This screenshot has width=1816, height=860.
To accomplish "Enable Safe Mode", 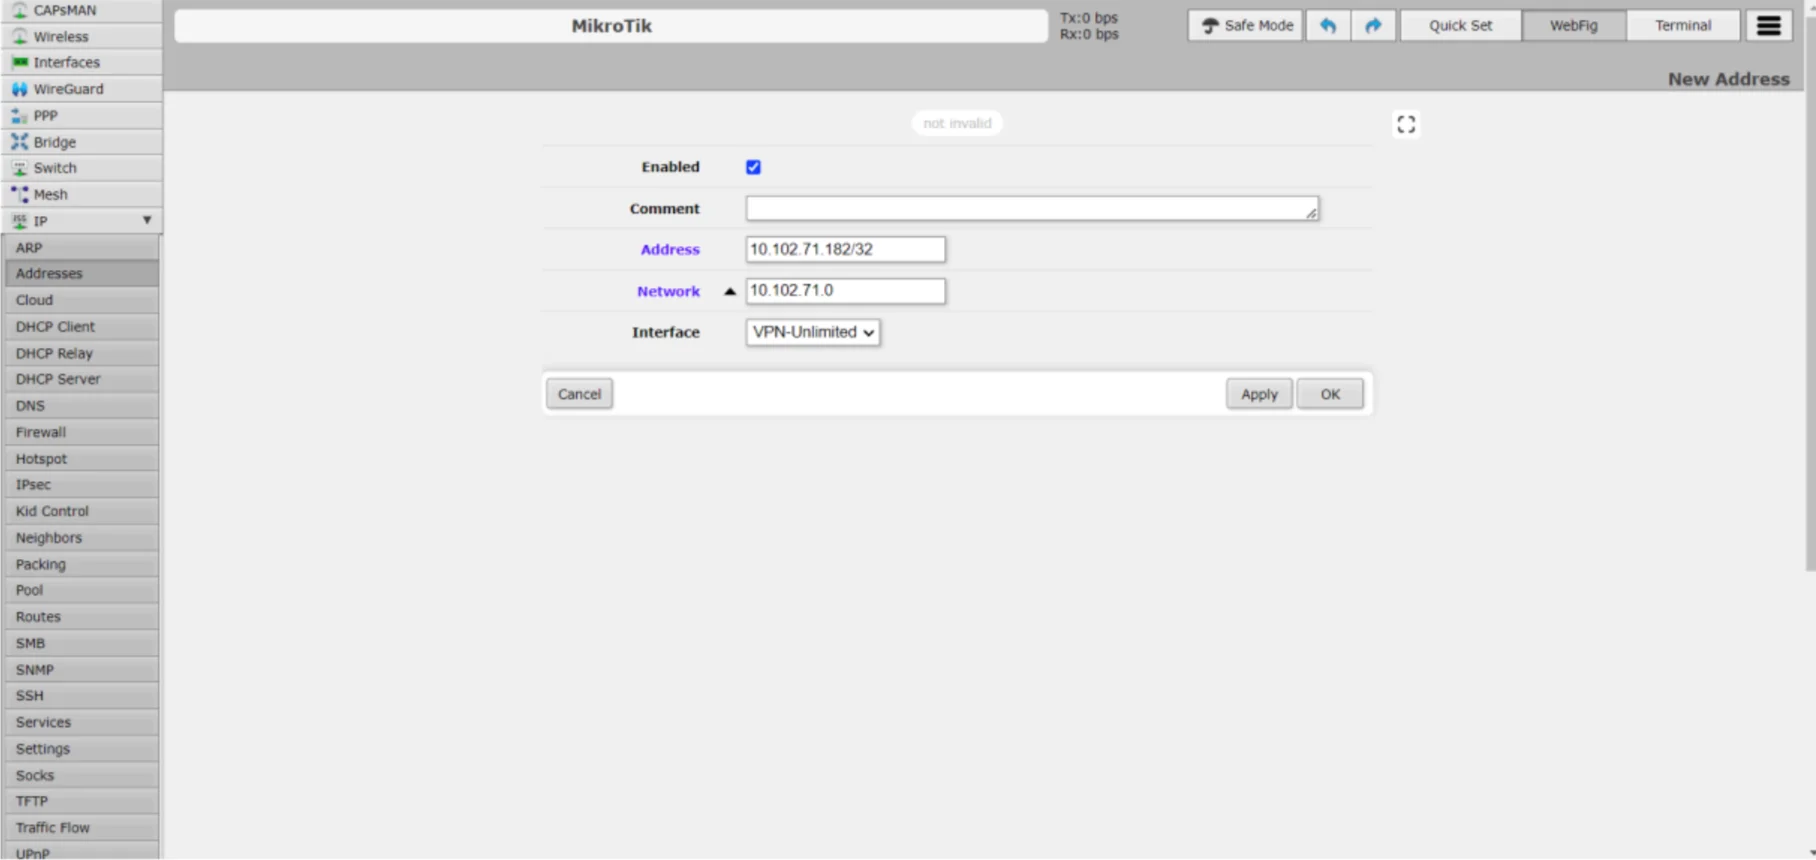I will (1246, 26).
